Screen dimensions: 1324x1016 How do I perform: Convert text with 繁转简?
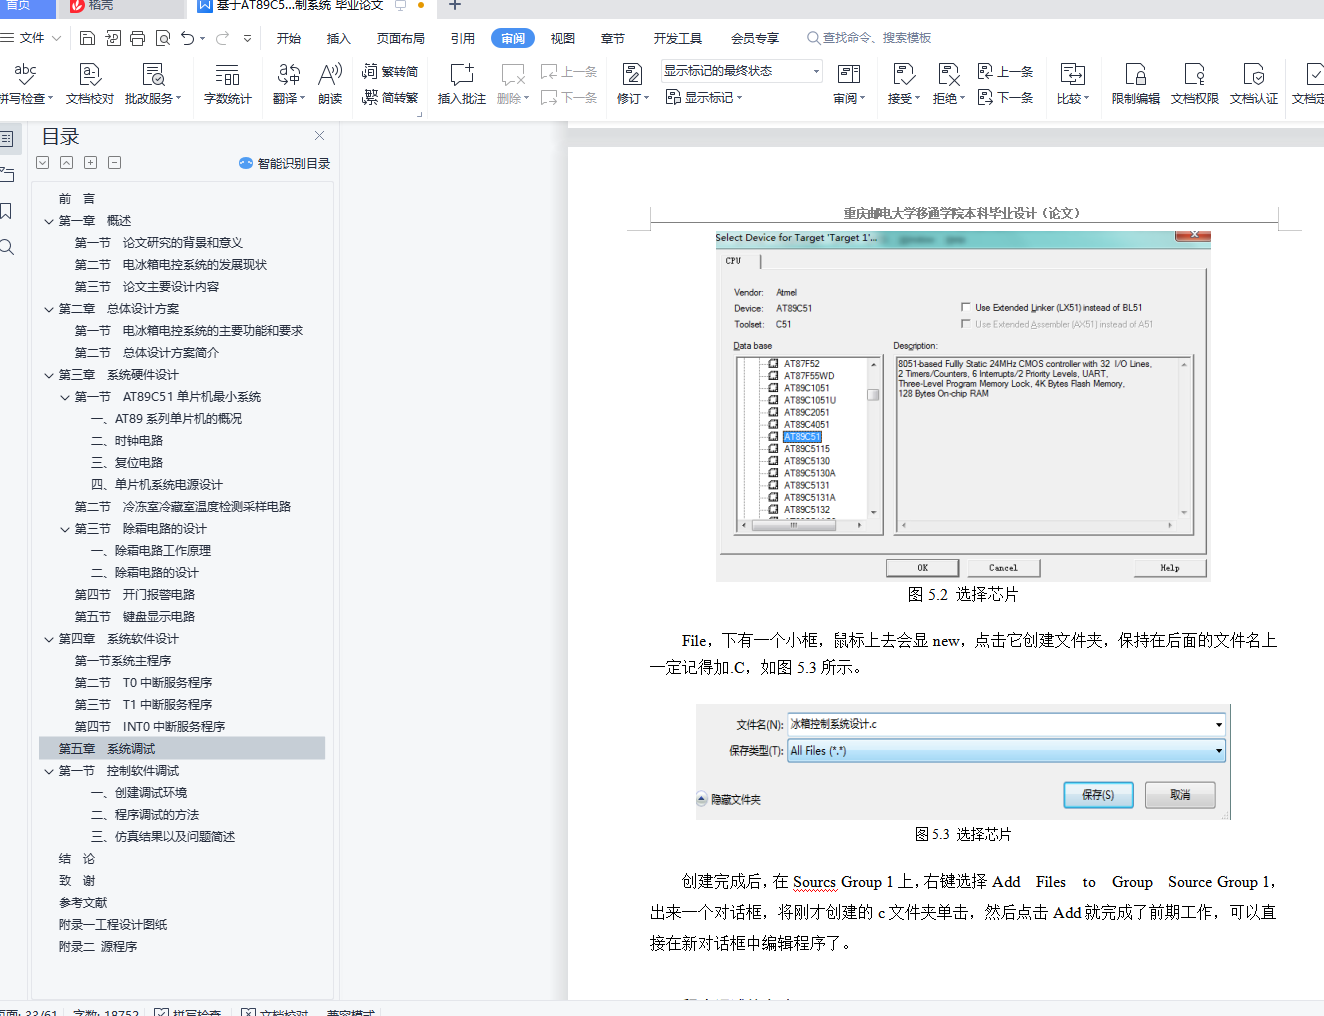pos(390,72)
